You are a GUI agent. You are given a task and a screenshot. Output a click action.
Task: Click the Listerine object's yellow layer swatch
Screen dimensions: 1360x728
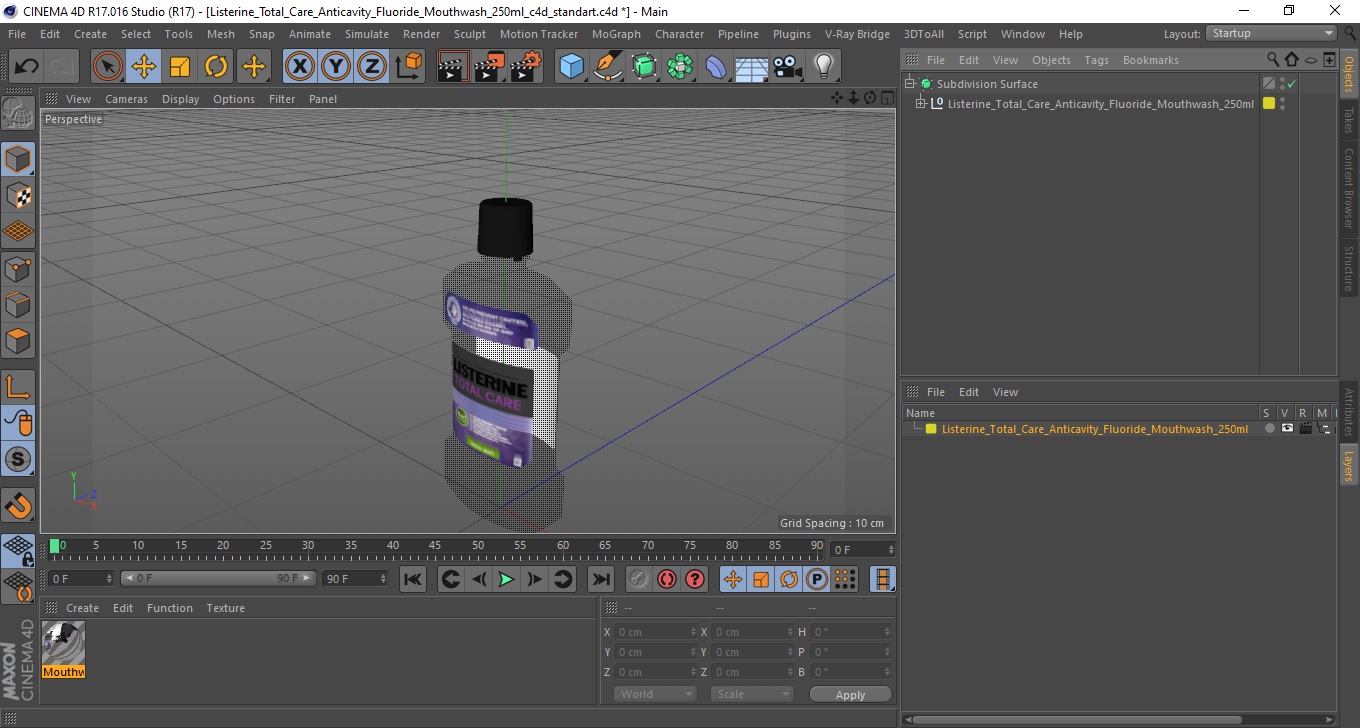pos(1269,104)
